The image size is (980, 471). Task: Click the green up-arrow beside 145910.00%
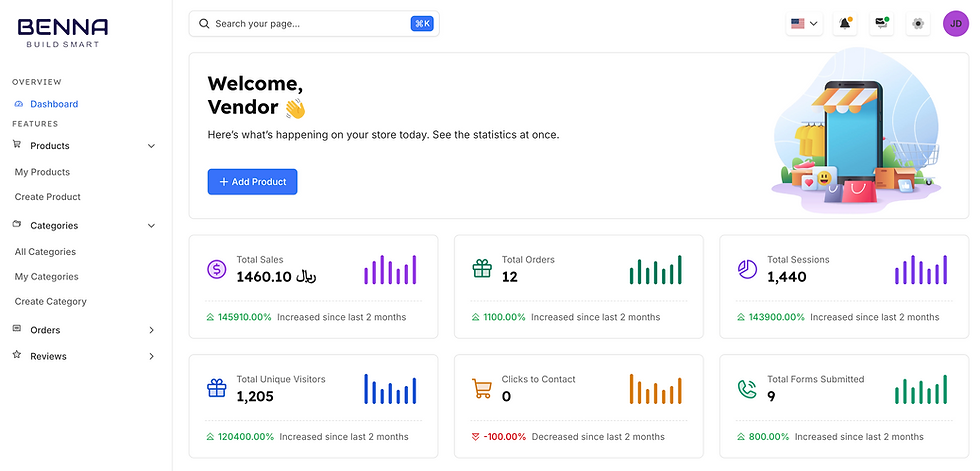tap(211, 317)
